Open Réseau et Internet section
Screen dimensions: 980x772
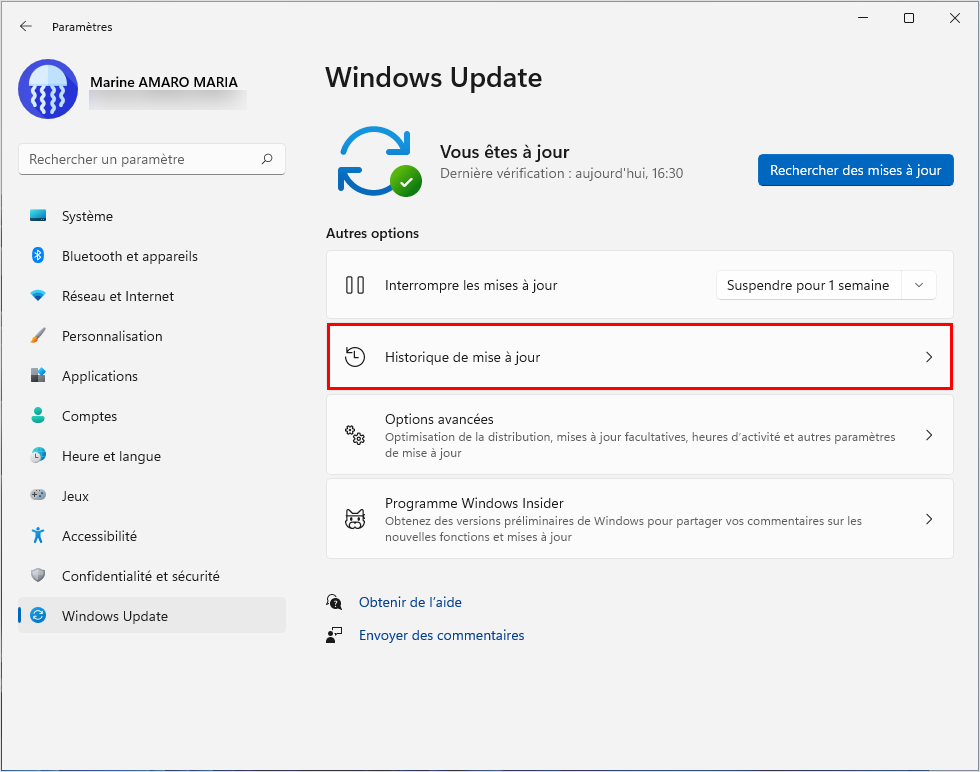click(152, 296)
